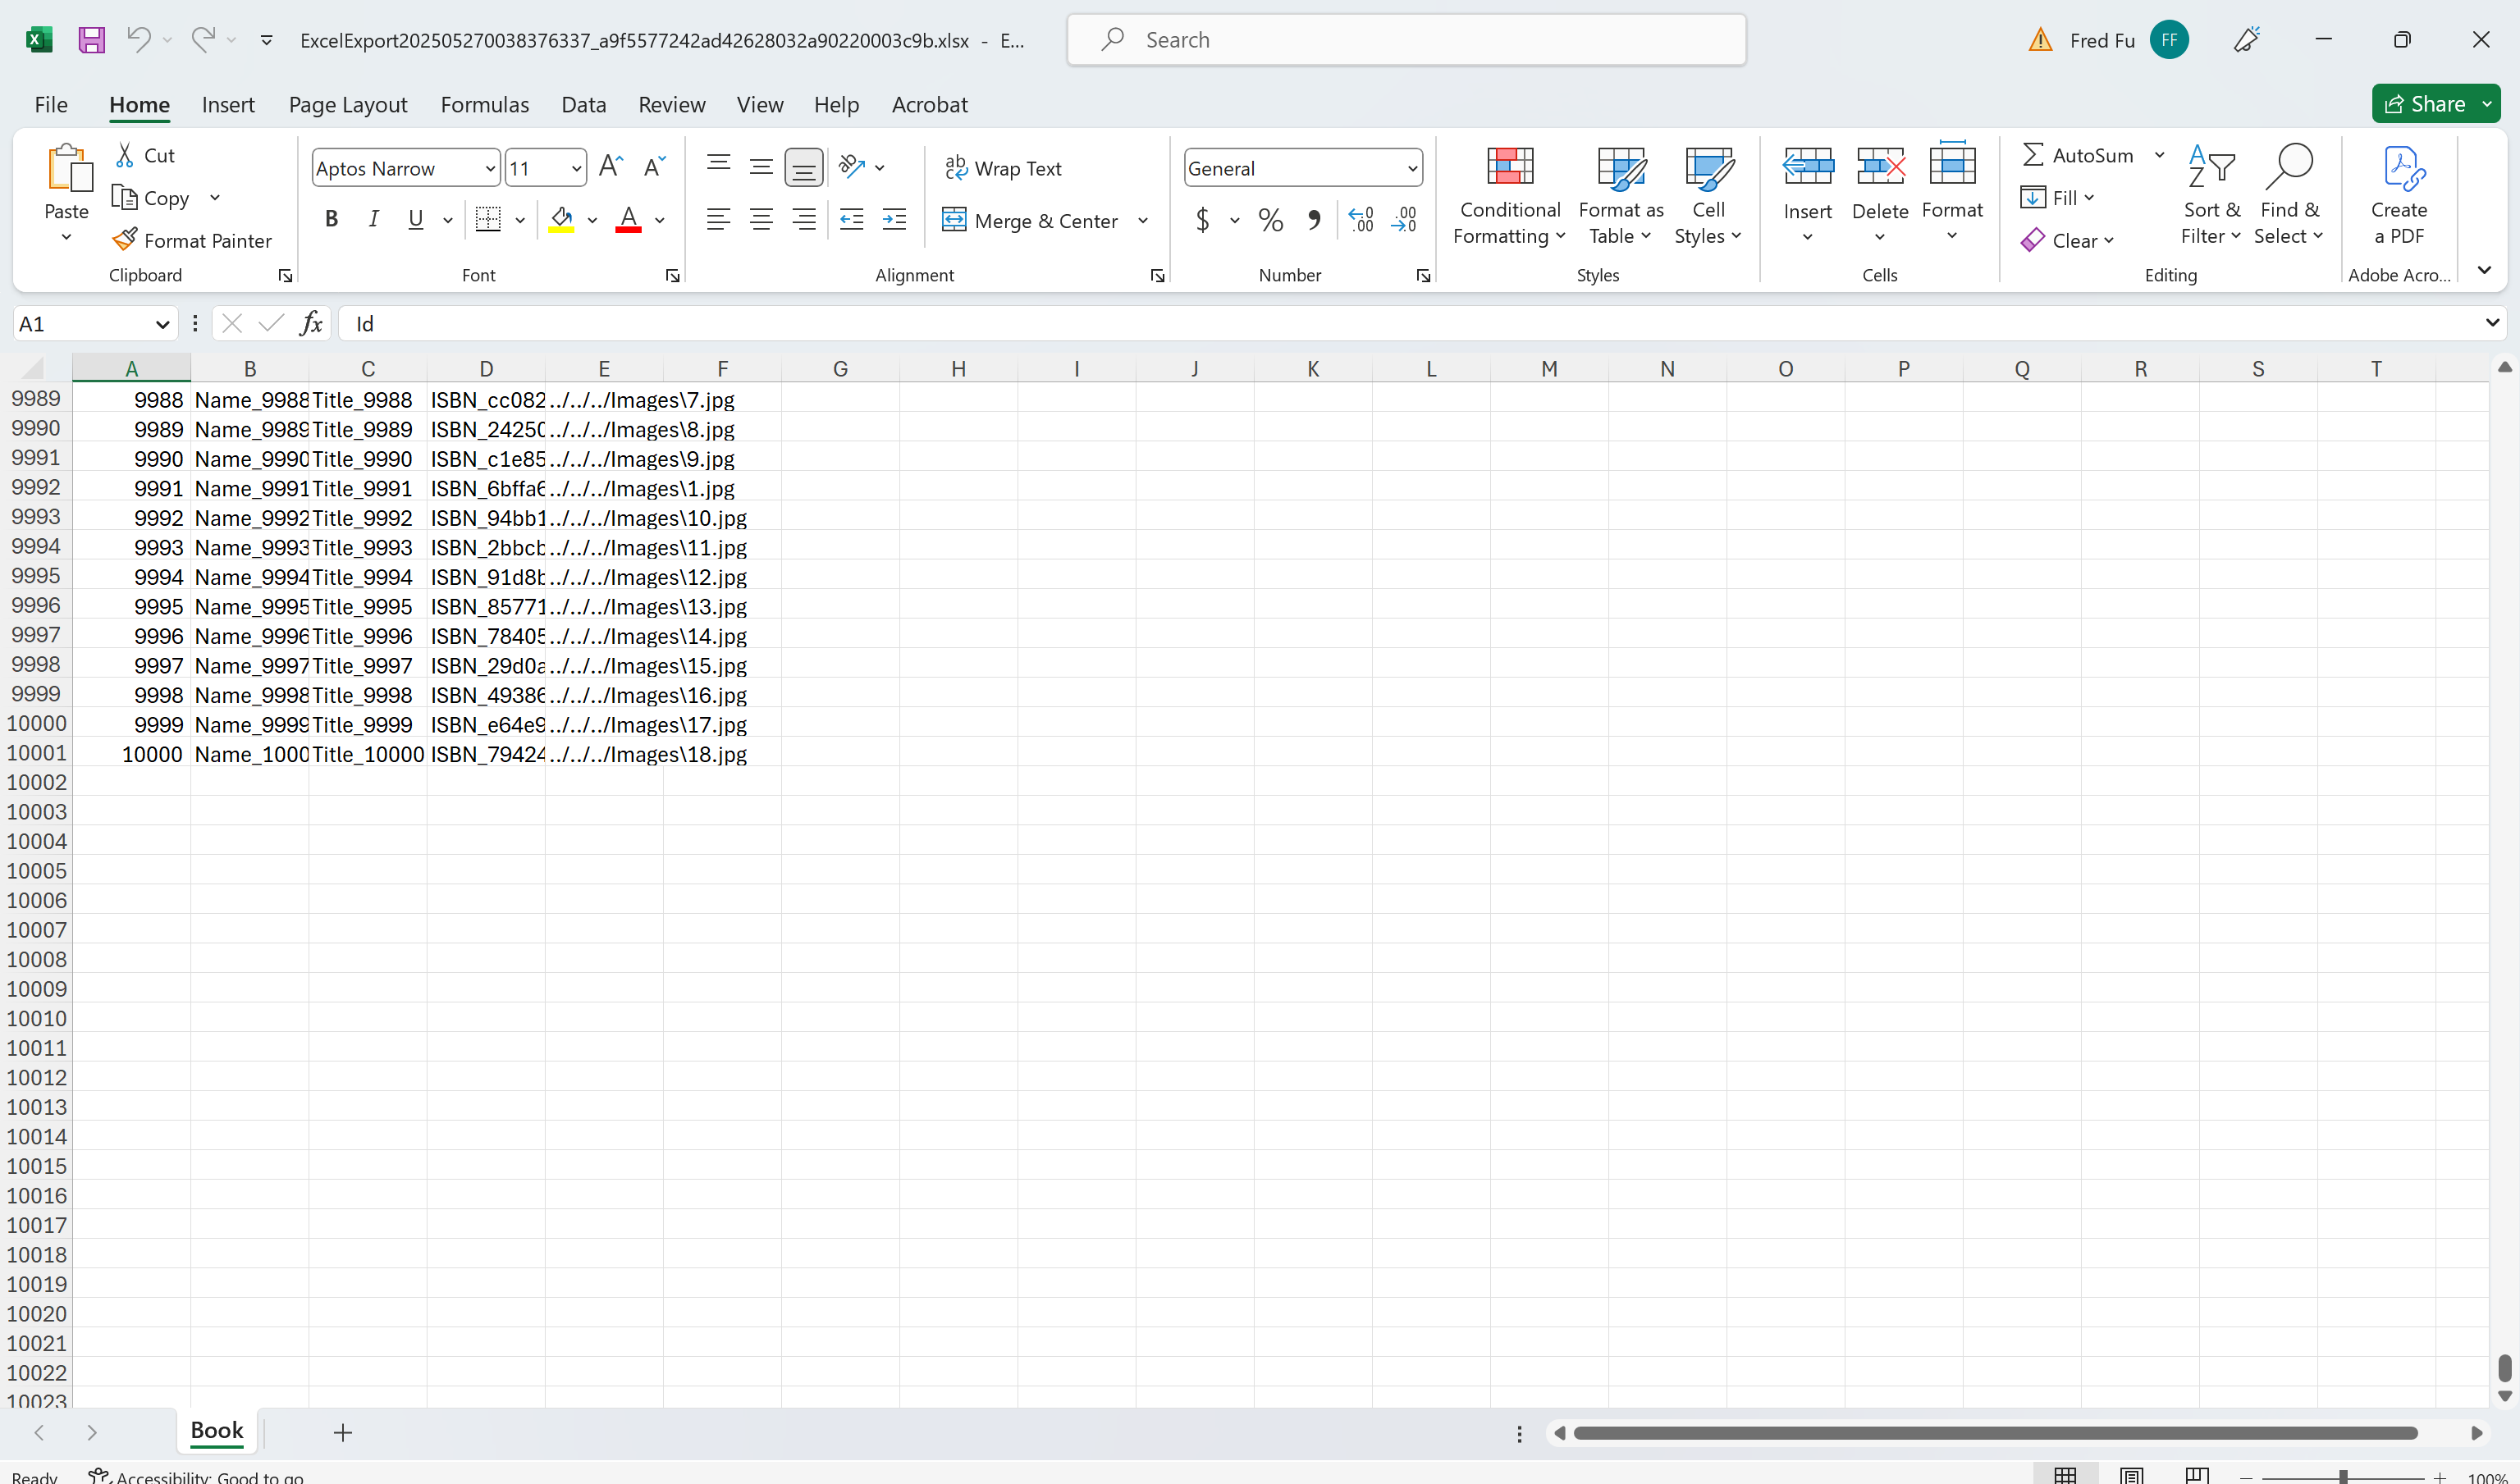This screenshot has height=1484, width=2520.
Task: Open the font name dropdown
Action: (490, 168)
